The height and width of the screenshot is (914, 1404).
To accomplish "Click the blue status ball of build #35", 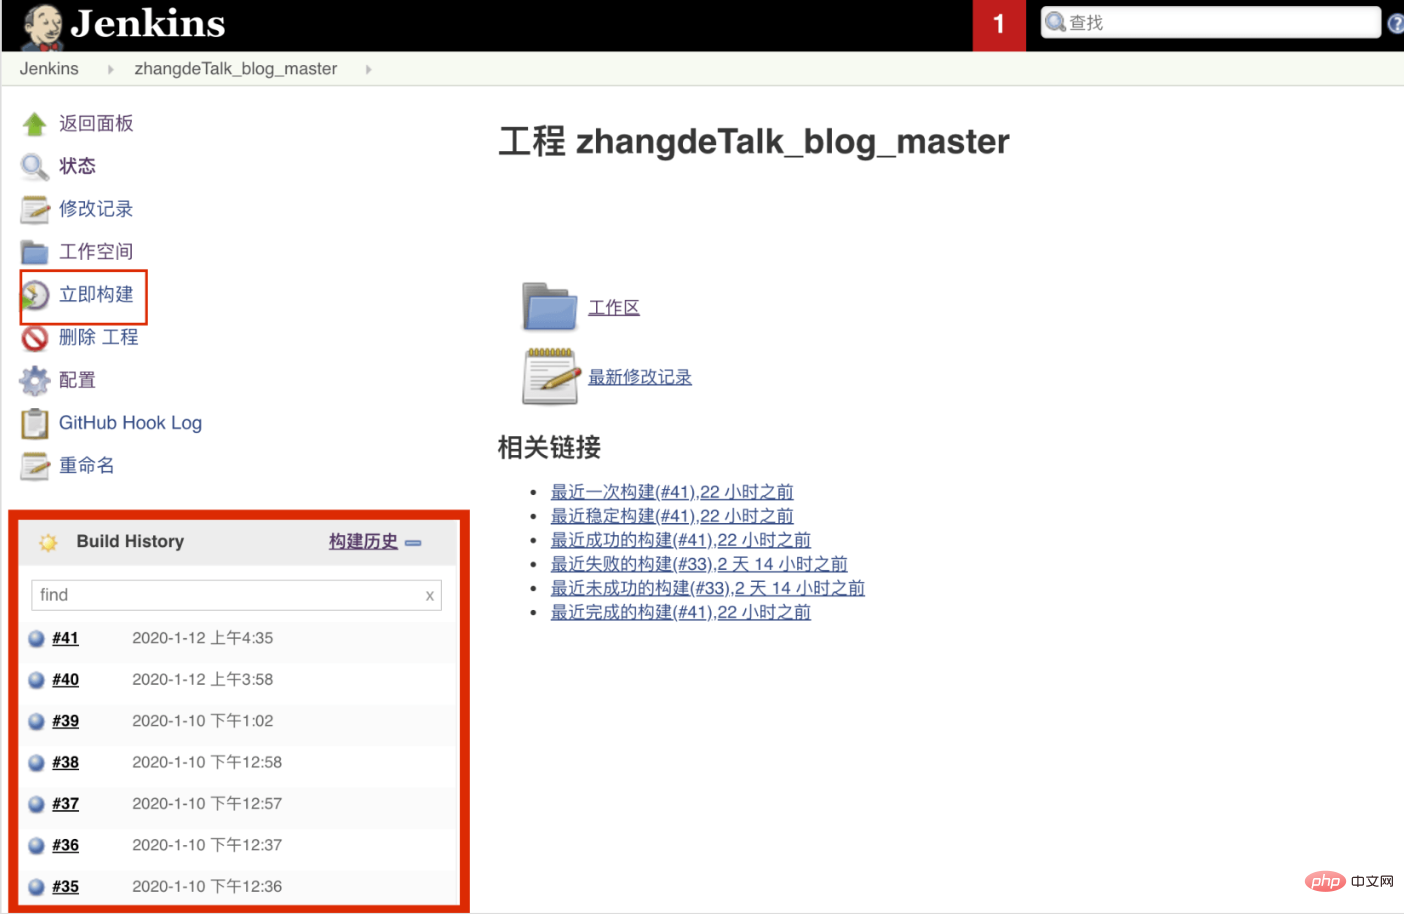I will coord(37,887).
